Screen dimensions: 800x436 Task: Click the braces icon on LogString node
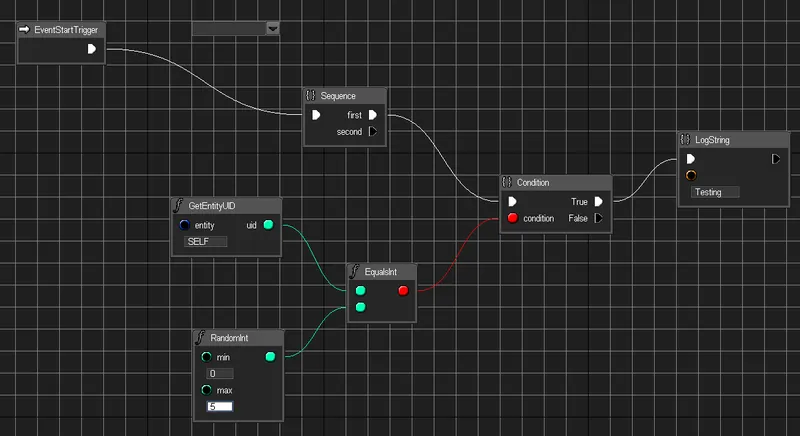[685, 140]
